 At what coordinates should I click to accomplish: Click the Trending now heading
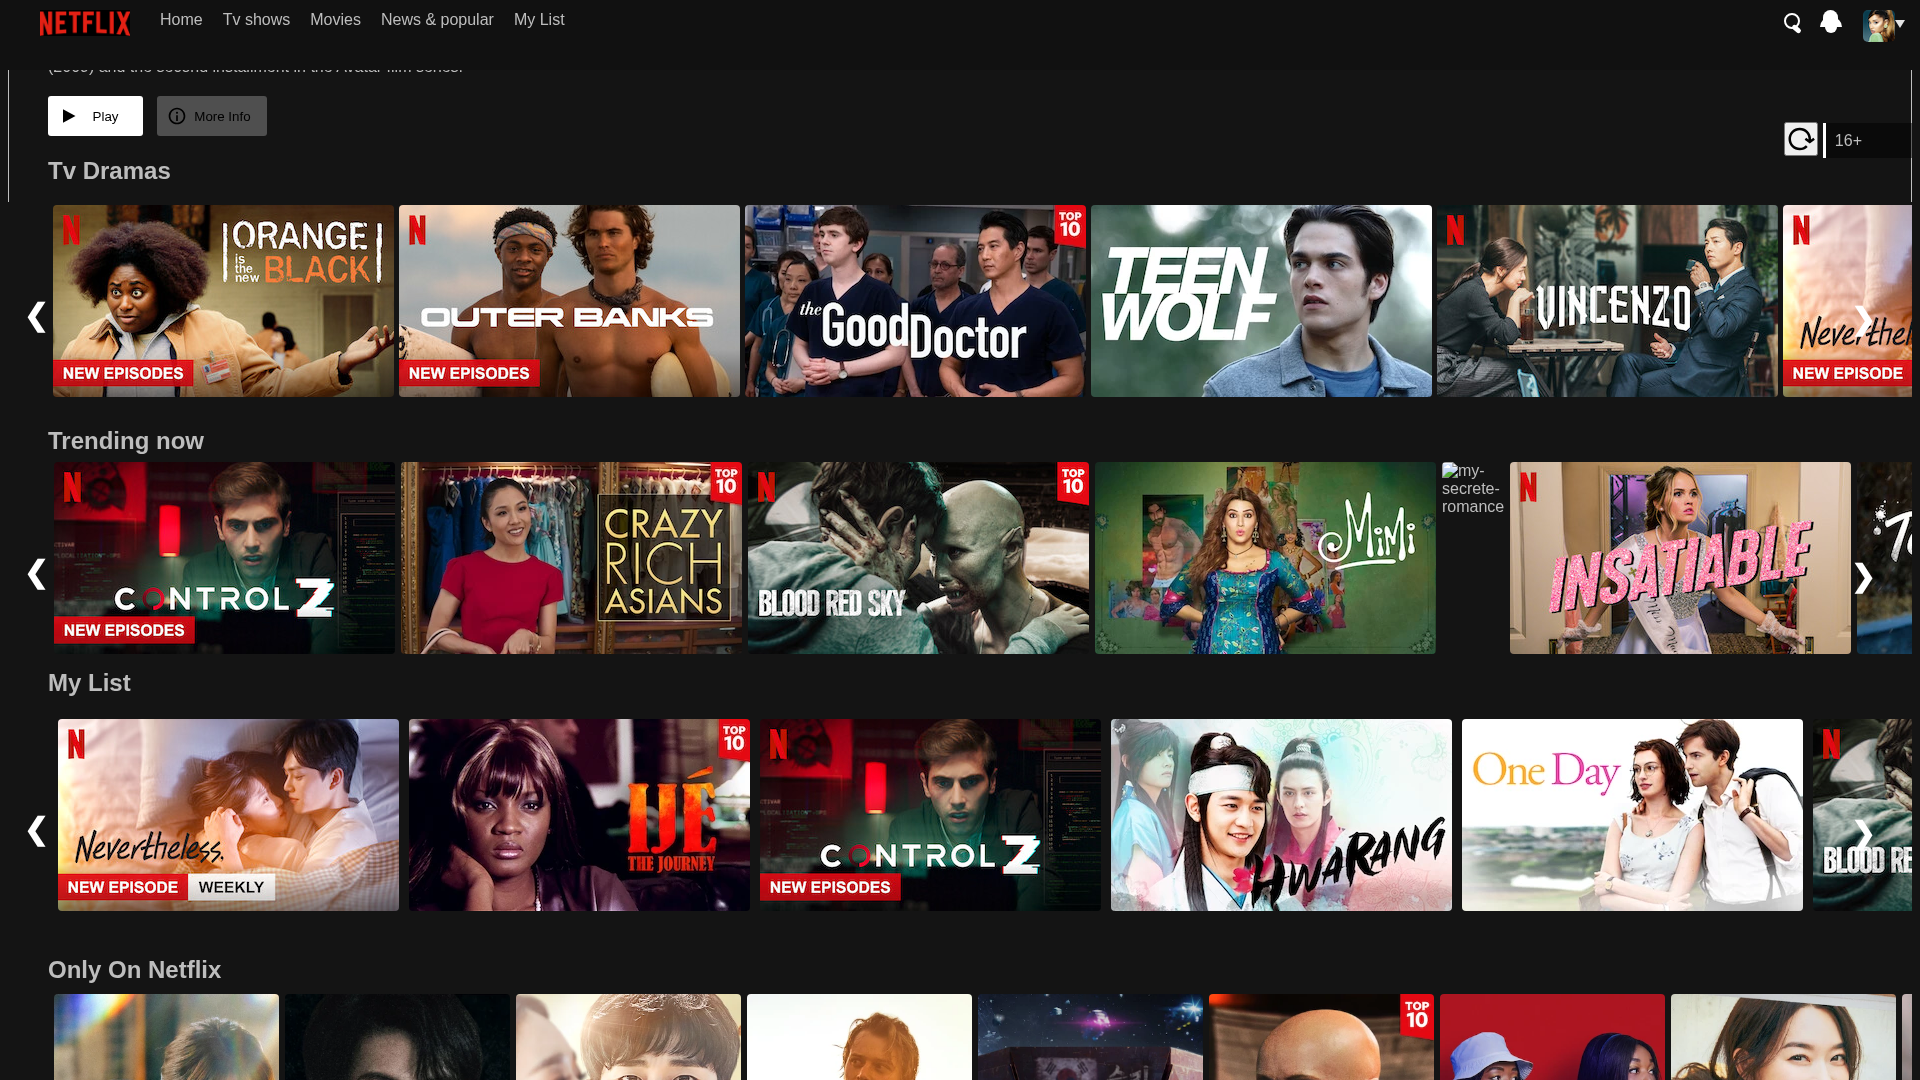[x=126, y=441]
